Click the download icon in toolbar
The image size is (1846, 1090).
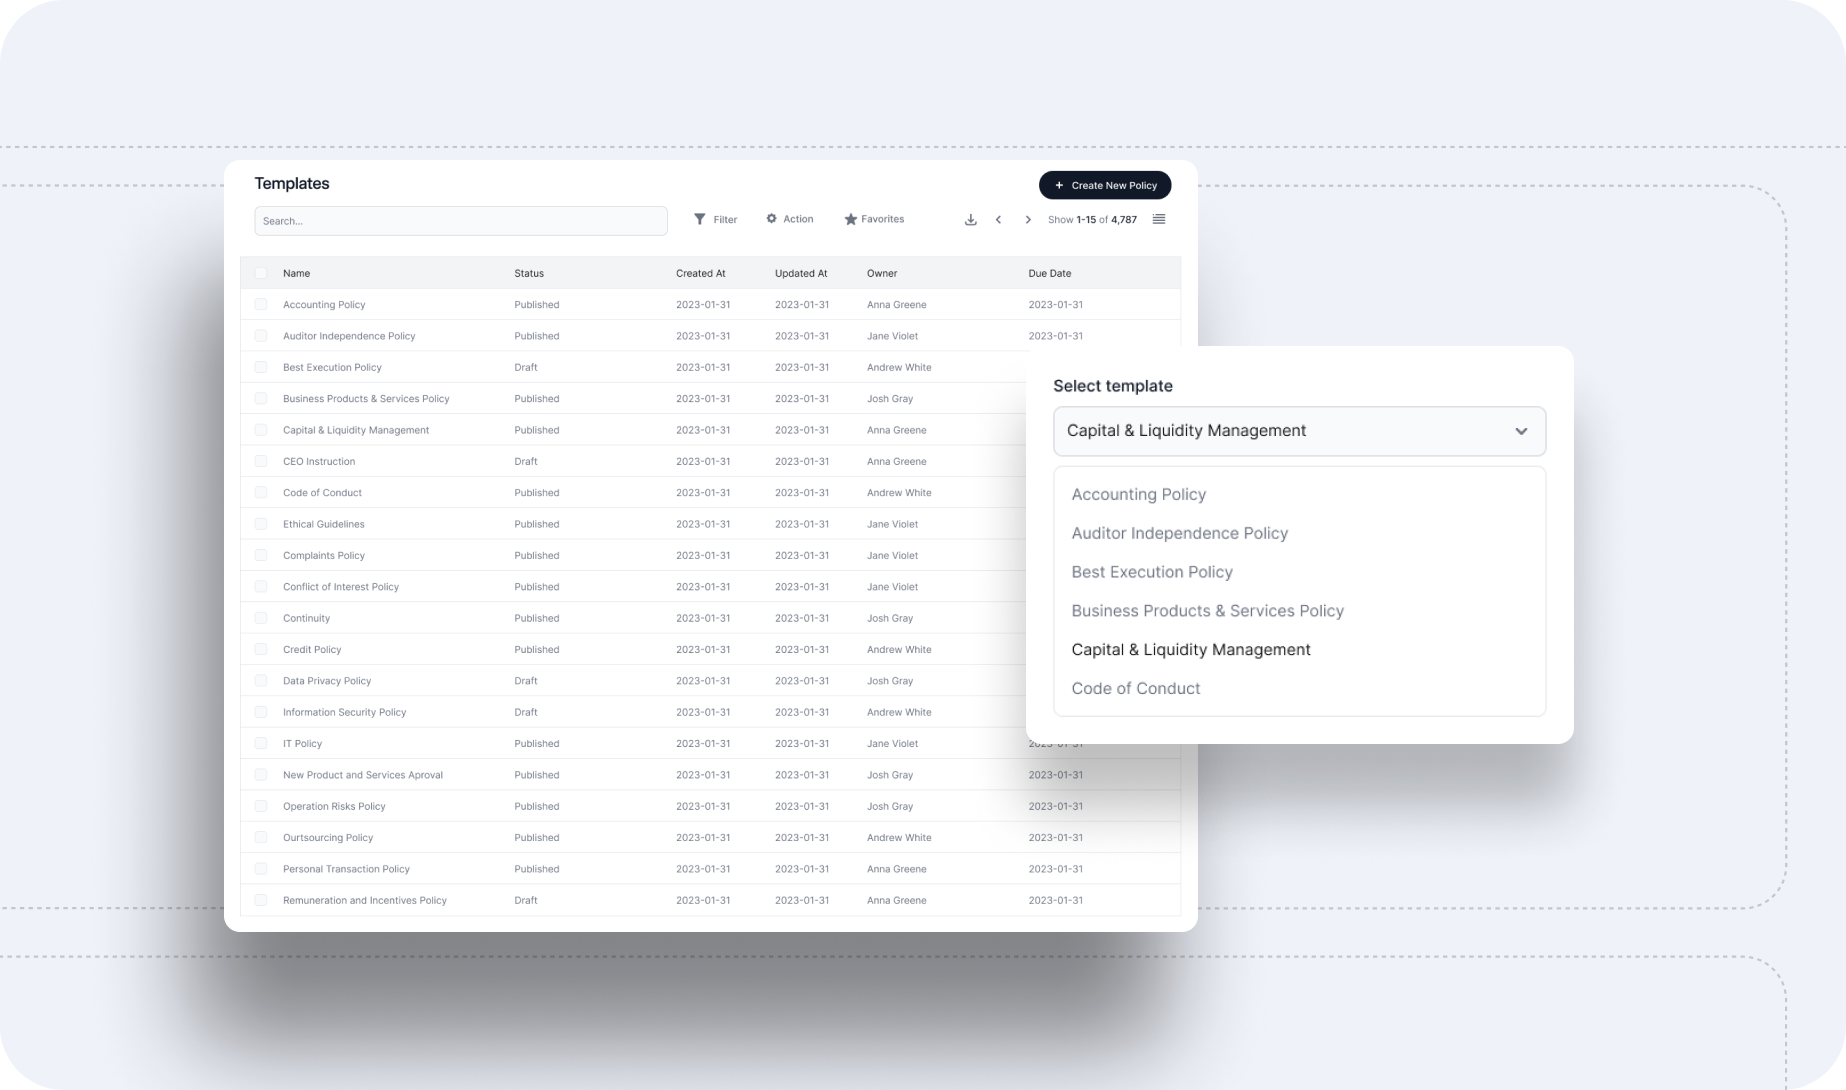(970, 220)
